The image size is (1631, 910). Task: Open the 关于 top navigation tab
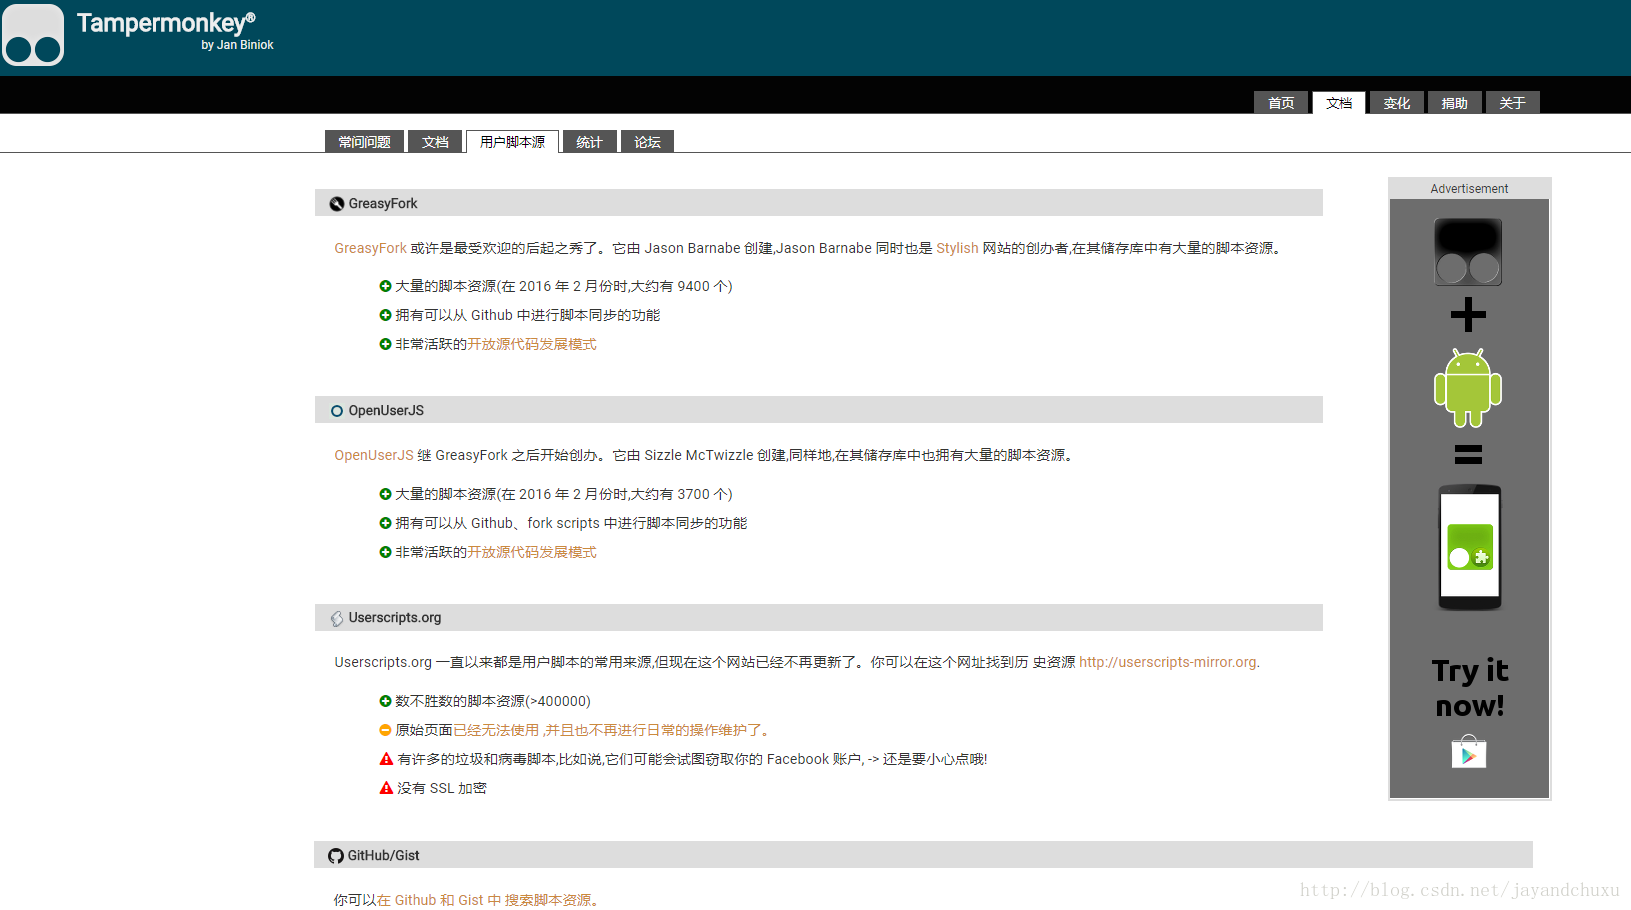(x=1513, y=103)
